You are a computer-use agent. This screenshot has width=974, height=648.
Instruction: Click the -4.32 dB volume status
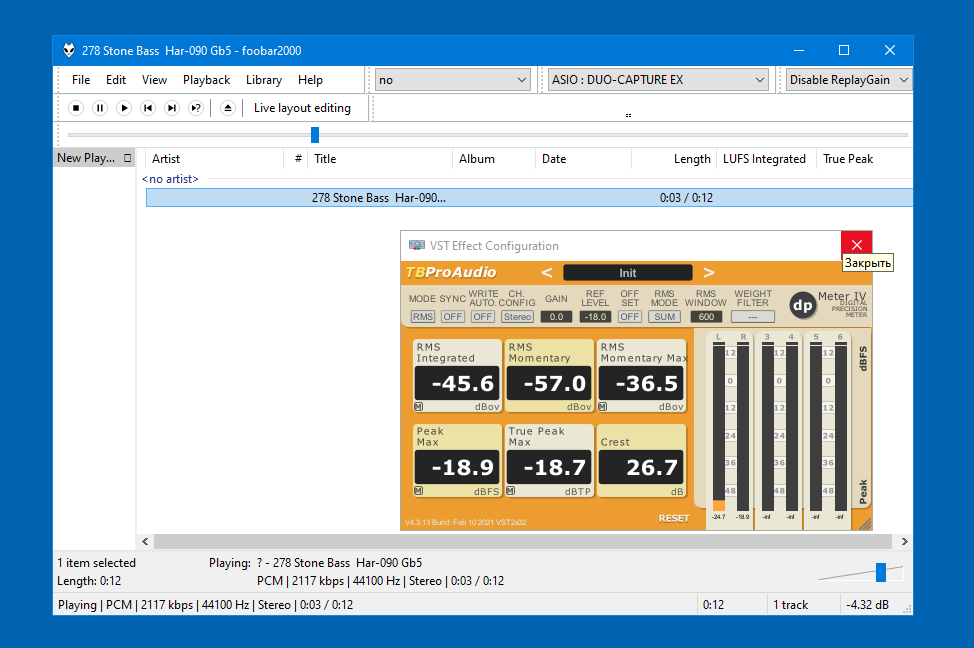[x=867, y=605]
